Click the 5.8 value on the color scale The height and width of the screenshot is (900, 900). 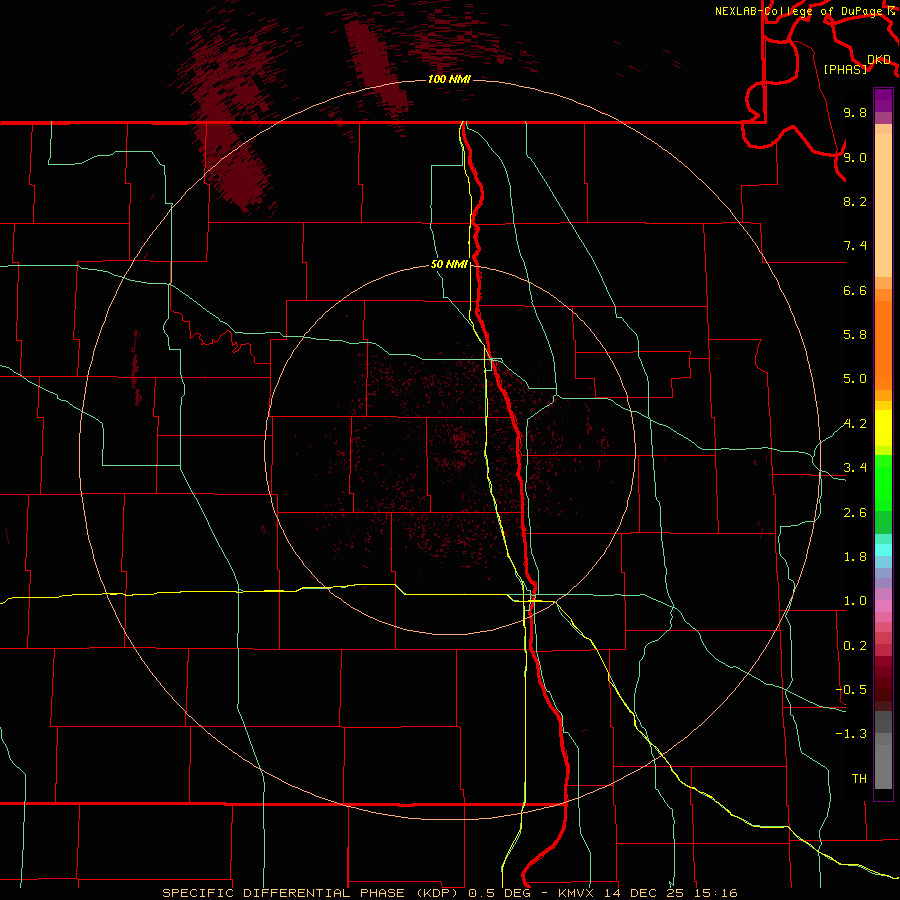pyautogui.click(x=855, y=335)
